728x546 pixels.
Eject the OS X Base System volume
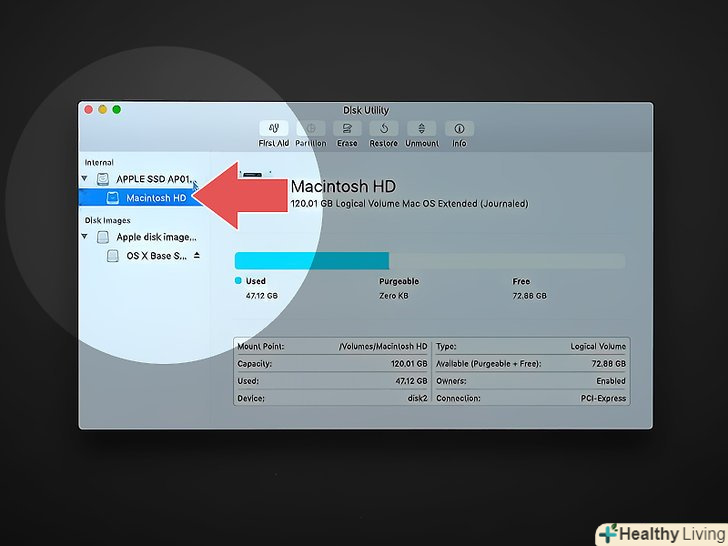197,255
